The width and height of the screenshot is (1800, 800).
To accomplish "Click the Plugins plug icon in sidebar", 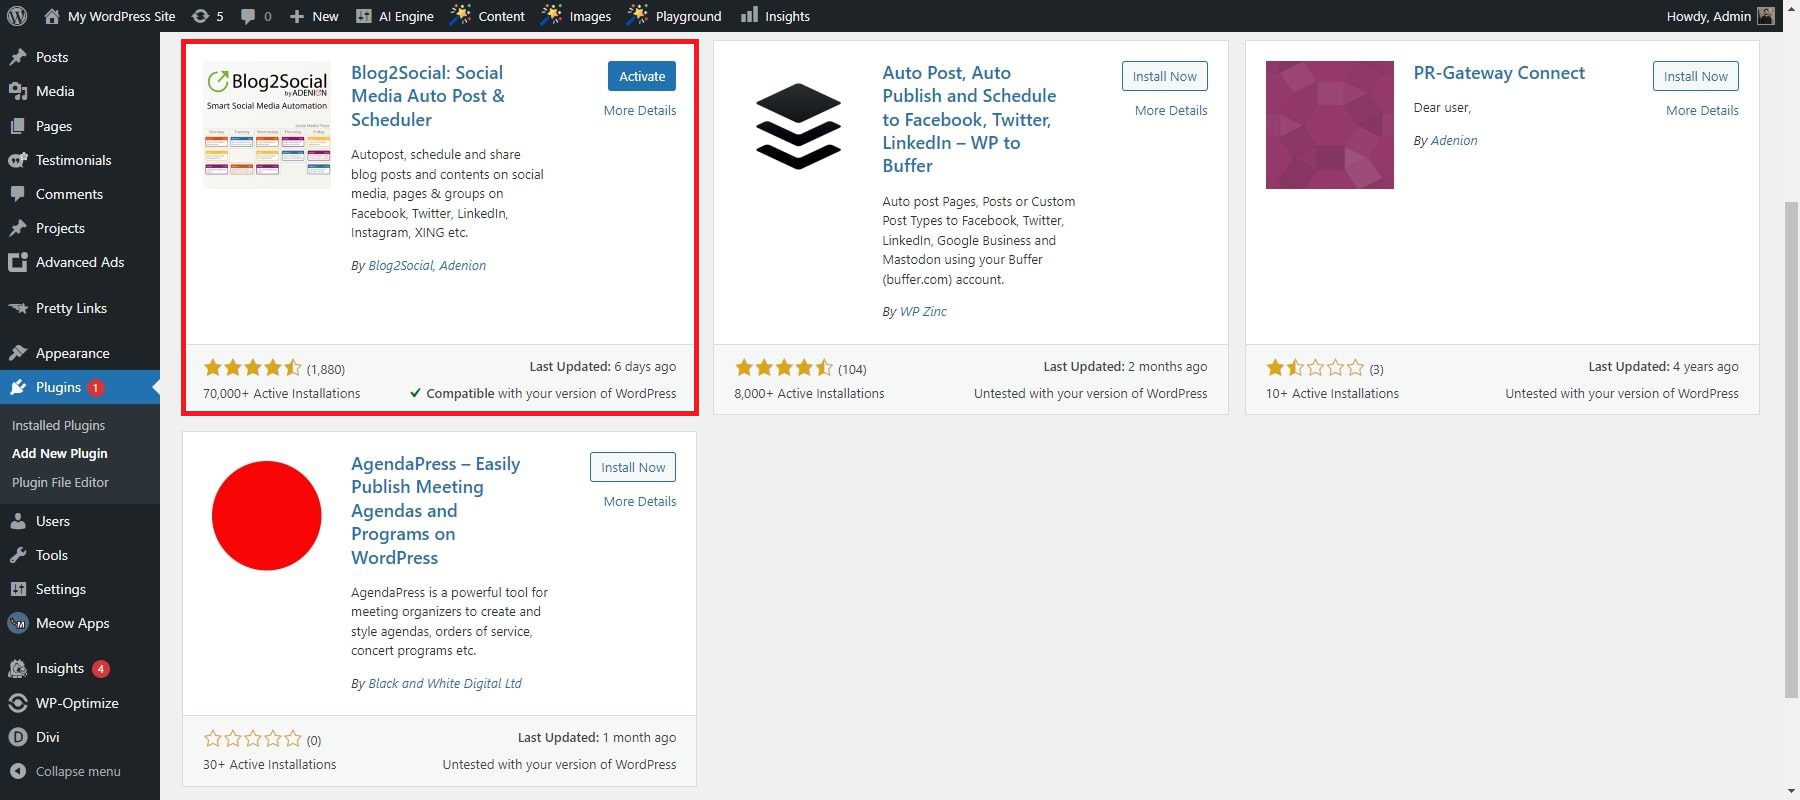I will [x=18, y=387].
